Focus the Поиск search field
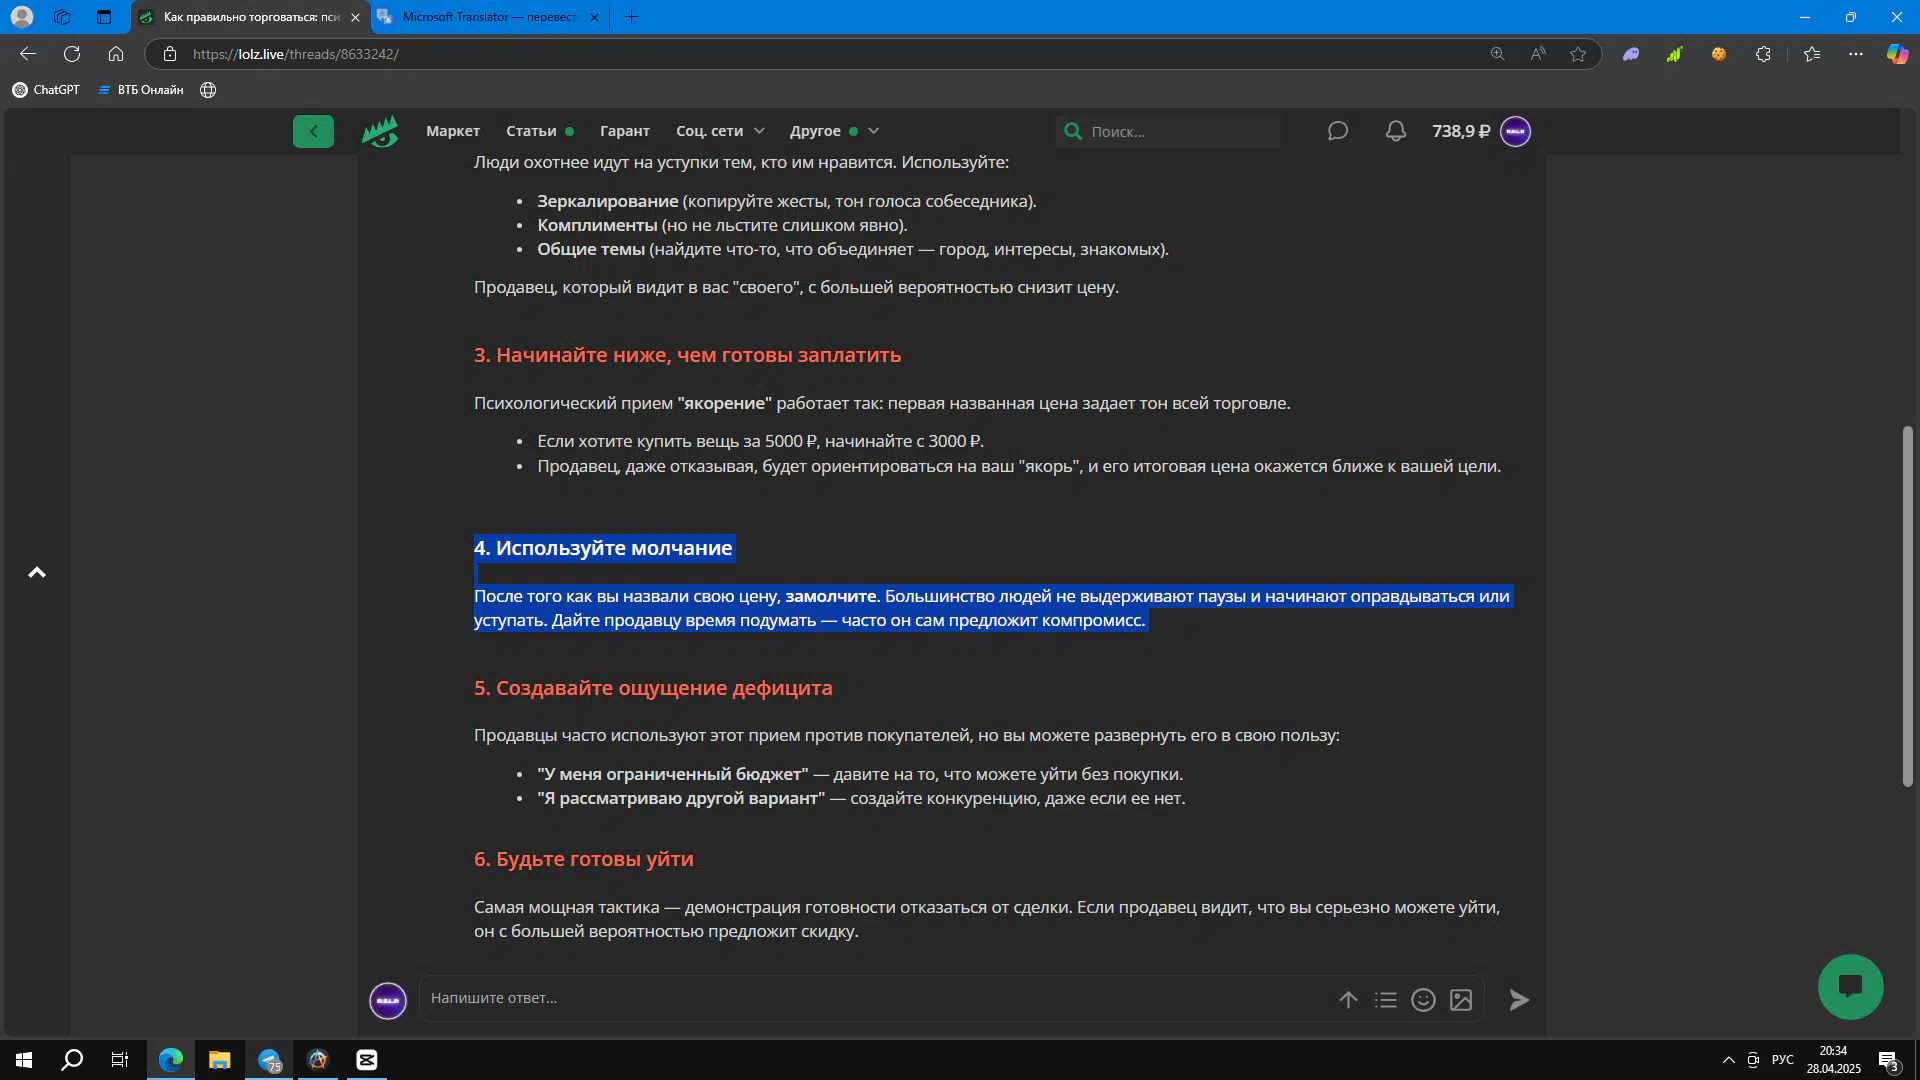 pyautogui.click(x=1180, y=131)
